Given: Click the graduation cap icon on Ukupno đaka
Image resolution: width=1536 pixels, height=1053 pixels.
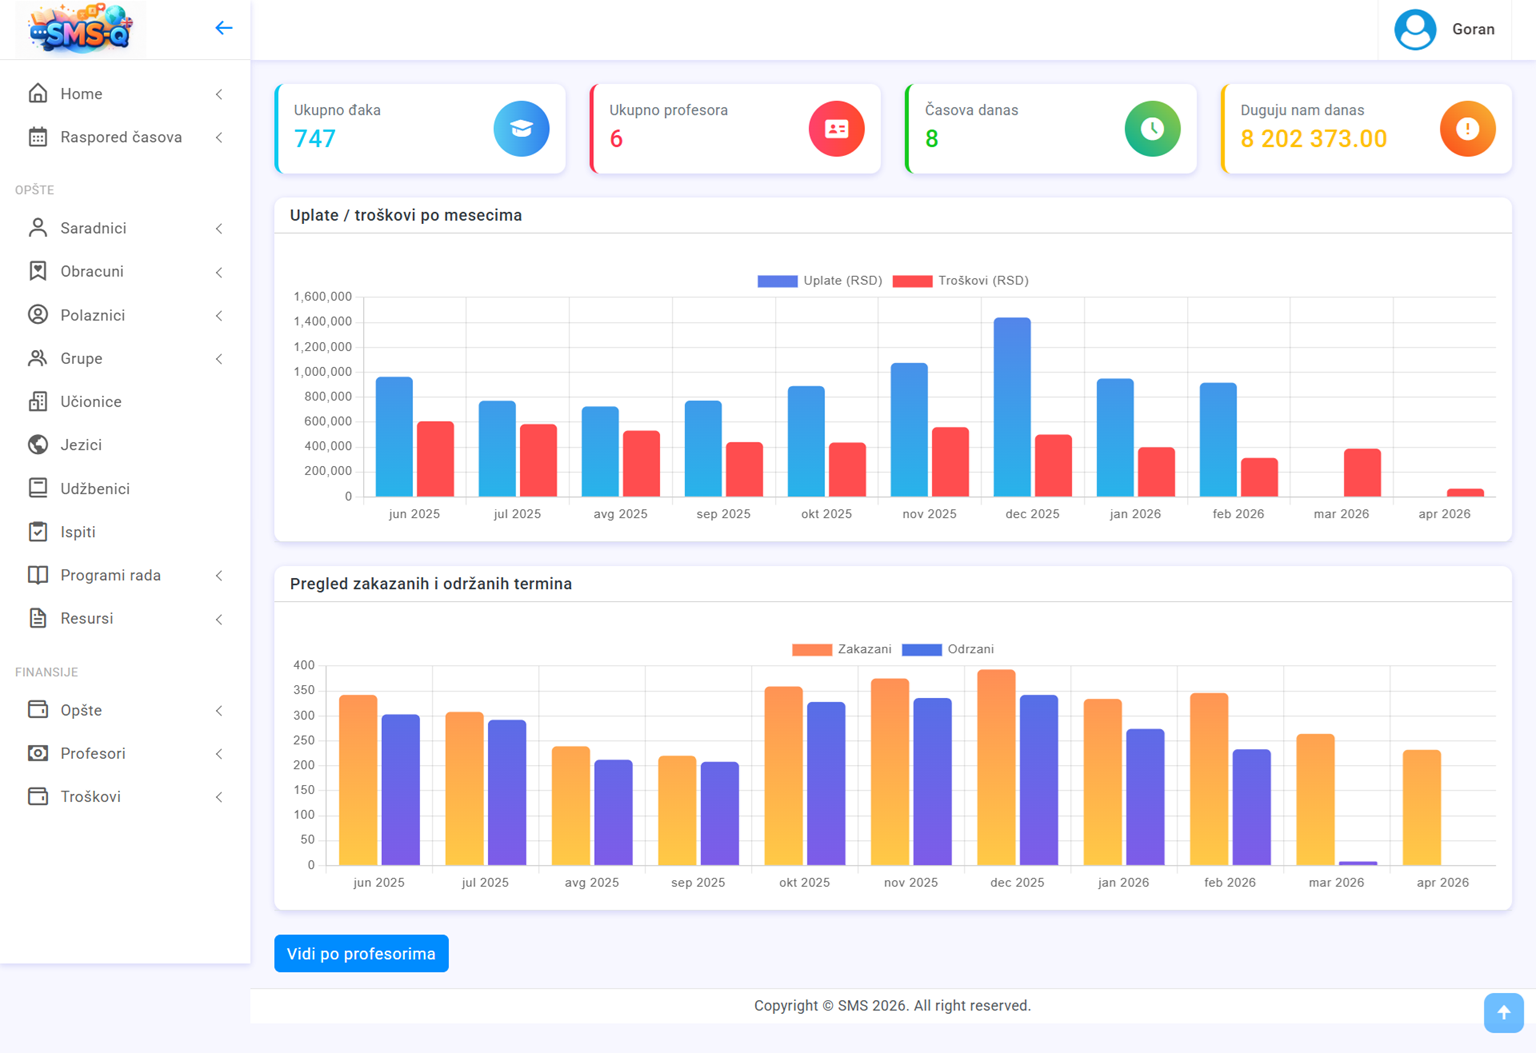Looking at the screenshot, I should point(521,128).
